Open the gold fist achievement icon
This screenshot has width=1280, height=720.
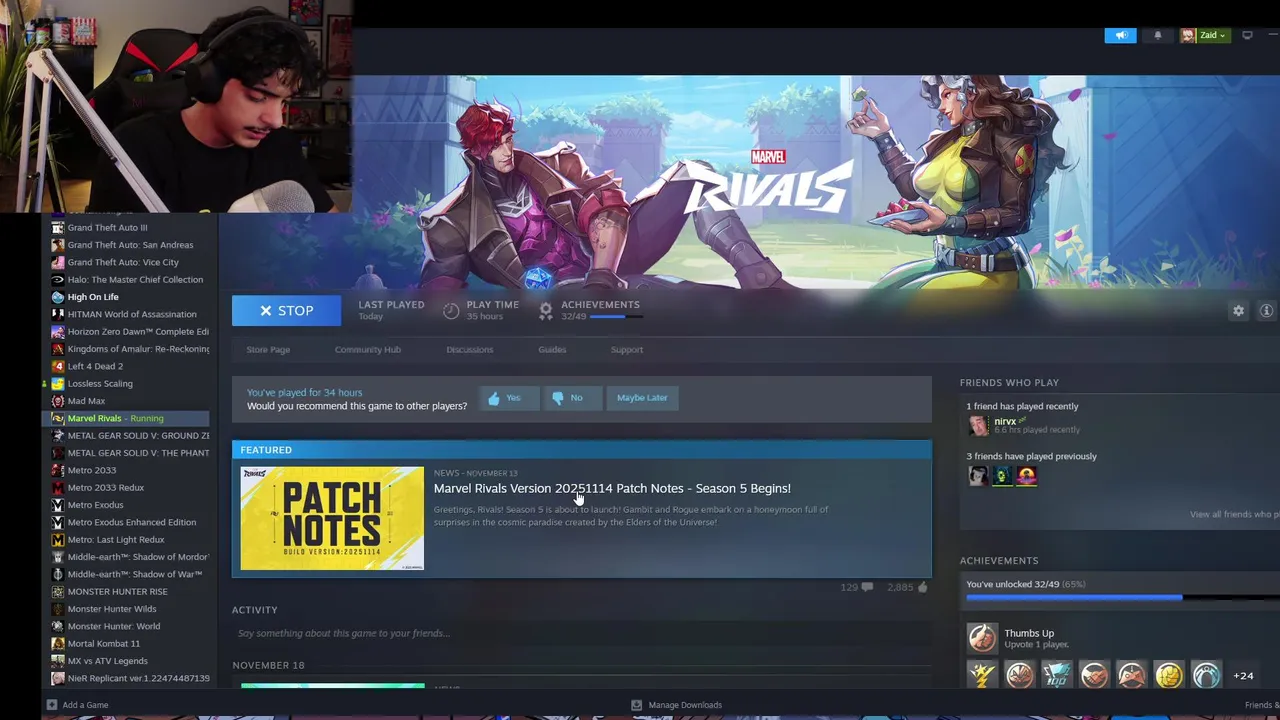[x=1169, y=676]
